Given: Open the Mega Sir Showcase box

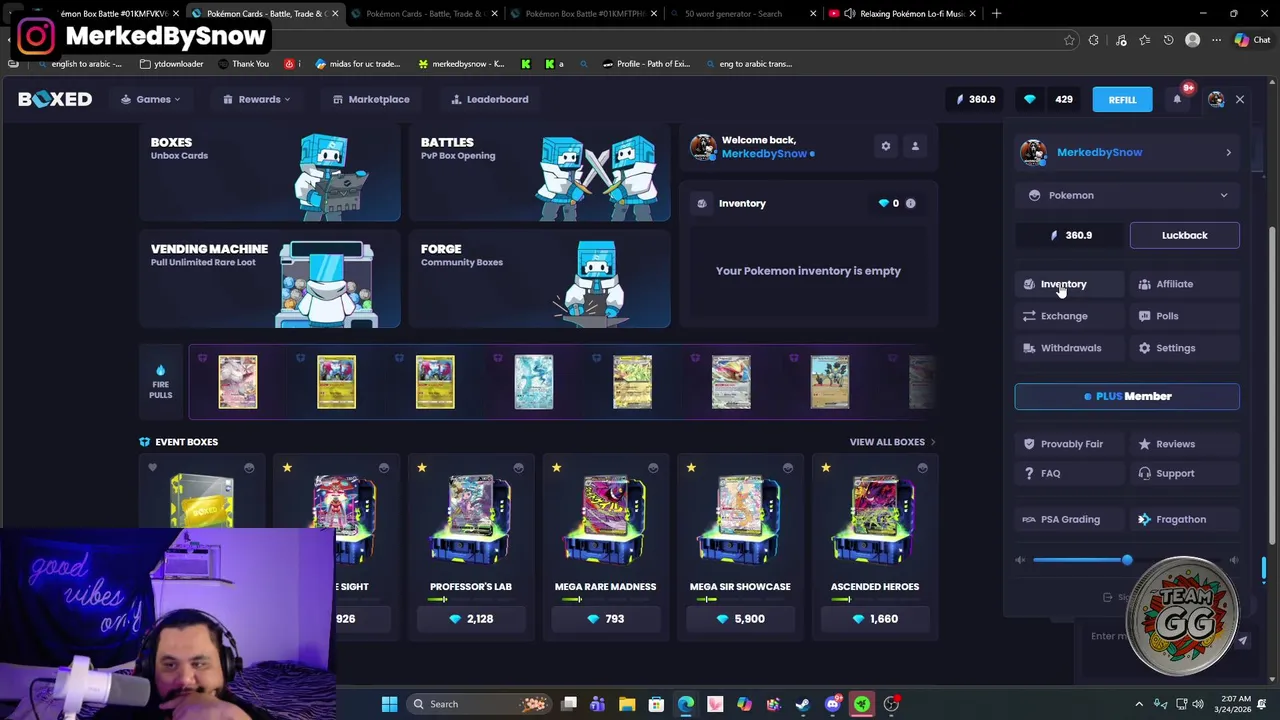Looking at the screenshot, I should (x=740, y=547).
